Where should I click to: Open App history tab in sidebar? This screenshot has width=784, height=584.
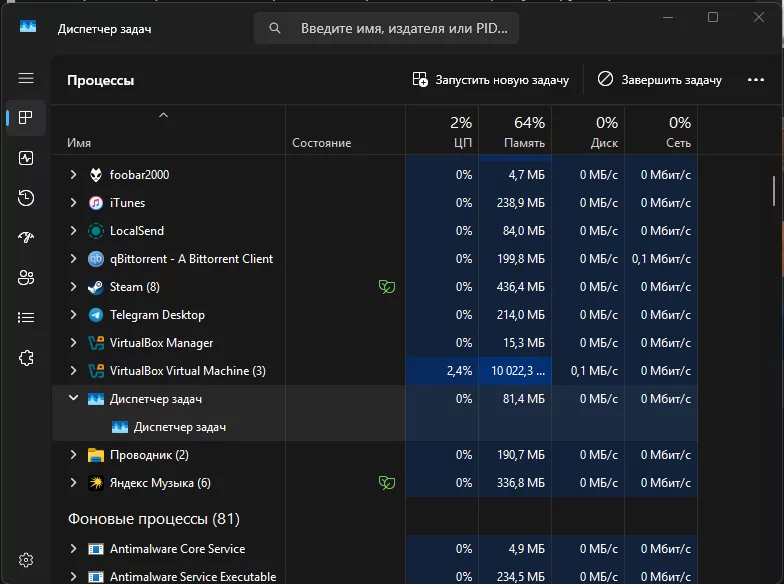point(26,198)
